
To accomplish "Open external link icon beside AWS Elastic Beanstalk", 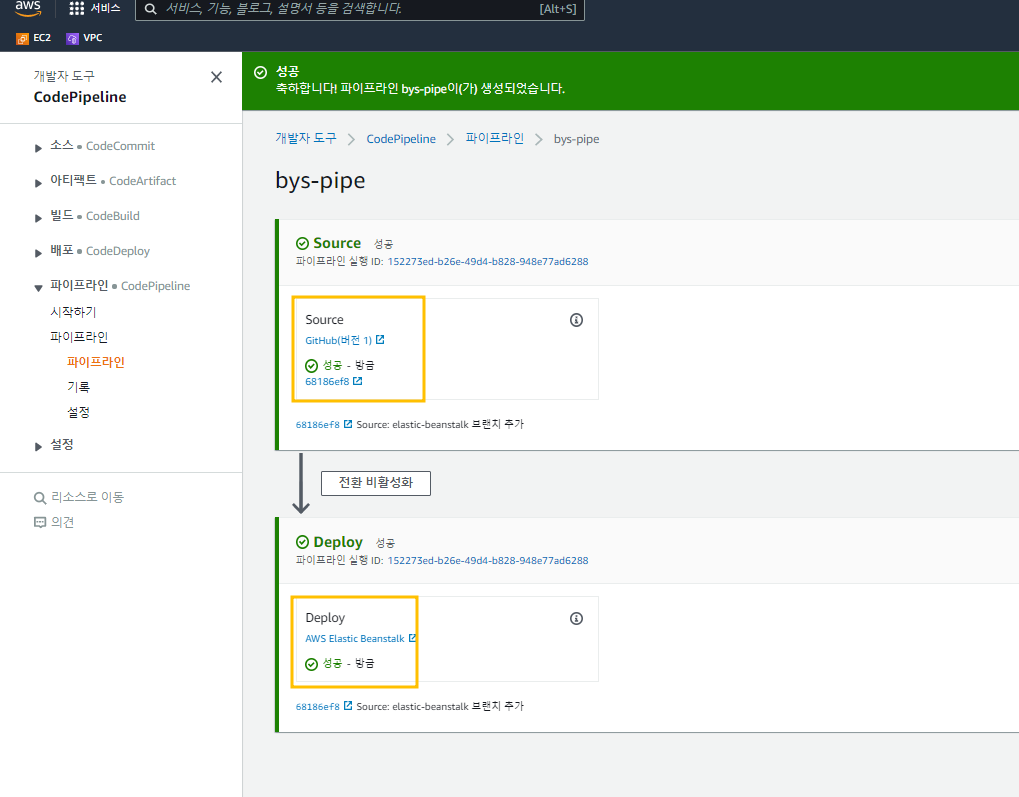I will coord(412,638).
